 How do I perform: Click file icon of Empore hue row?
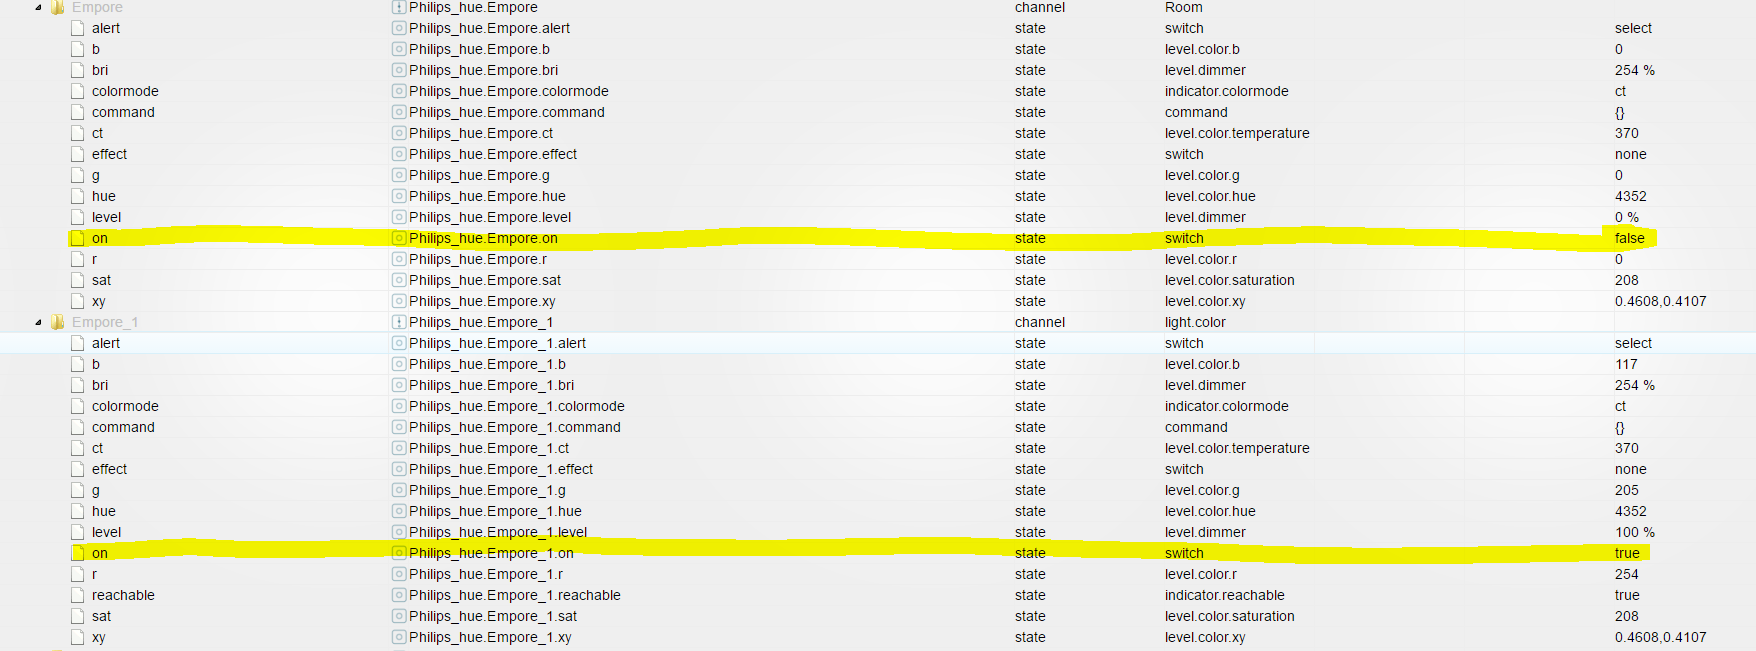point(78,196)
